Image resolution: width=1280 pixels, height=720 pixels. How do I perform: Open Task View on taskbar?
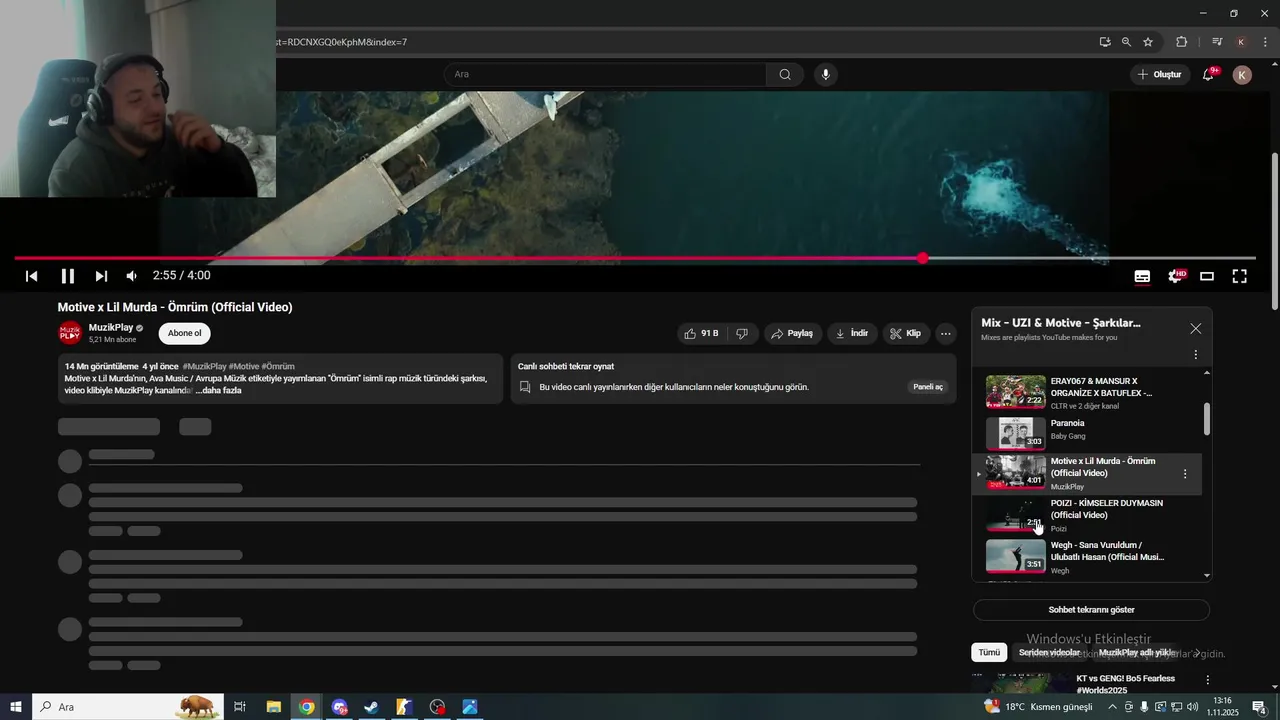click(x=240, y=707)
